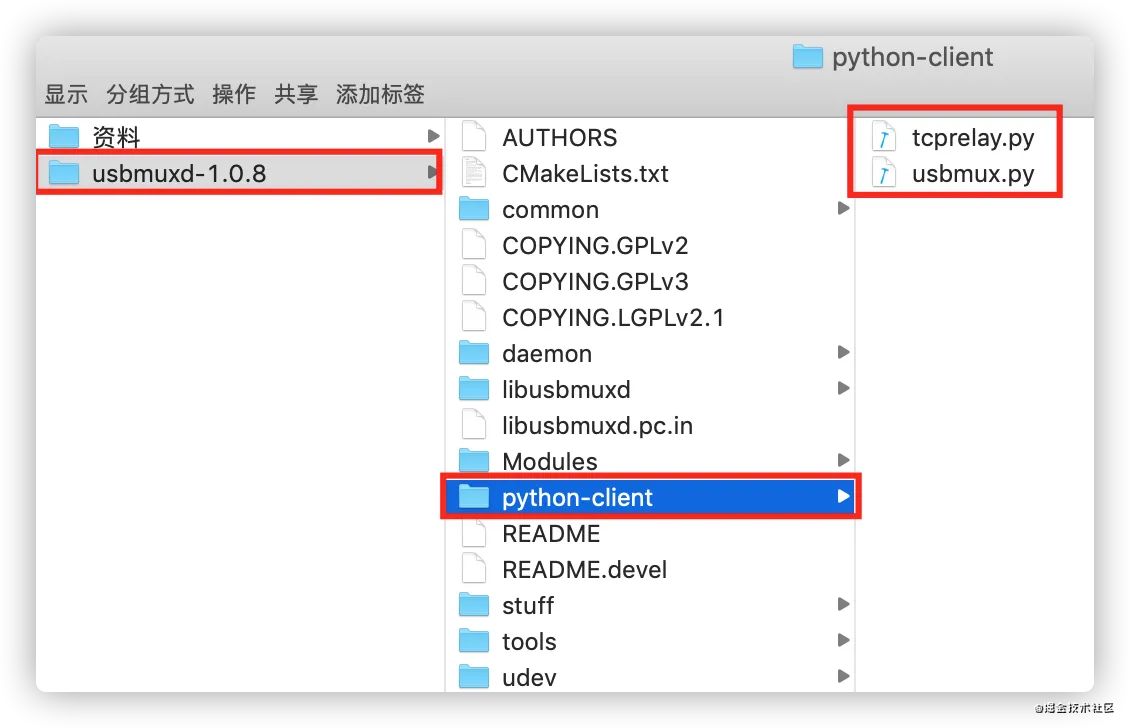1130x728 pixels.
Task: Select the AUTHORS file name
Action: (x=560, y=137)
